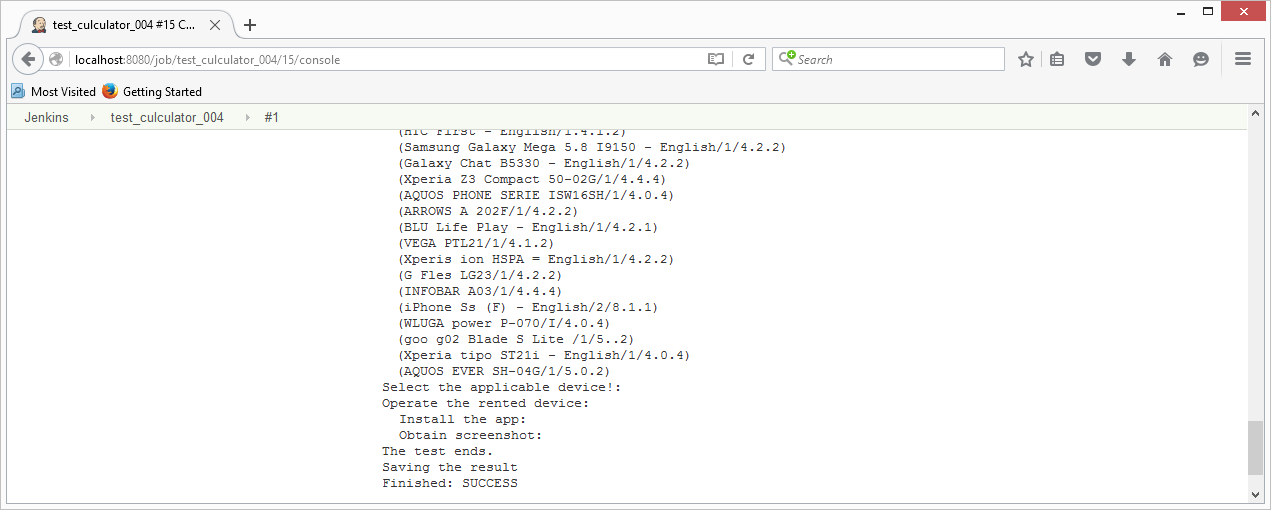The height and width of the screenshot is (510, 1271).
Task: Bookmark this page with star icon
Action: click(x=1025, y=59)
